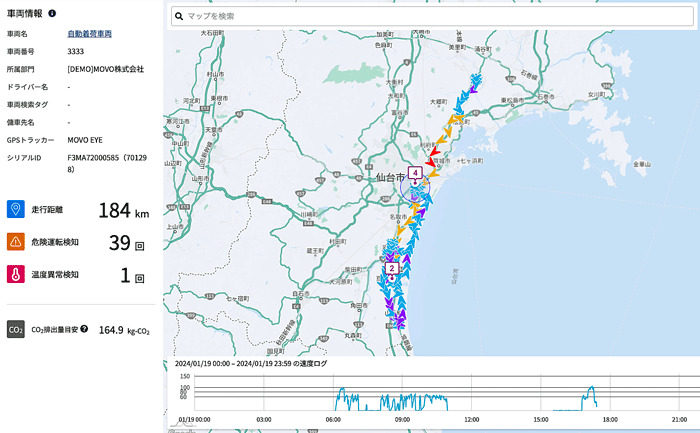The width and height of the screenshot is (700, 433).
Task: Click the 164.9 kg-CO2 value
Action: pyautogui.click(x=124, y=330)
